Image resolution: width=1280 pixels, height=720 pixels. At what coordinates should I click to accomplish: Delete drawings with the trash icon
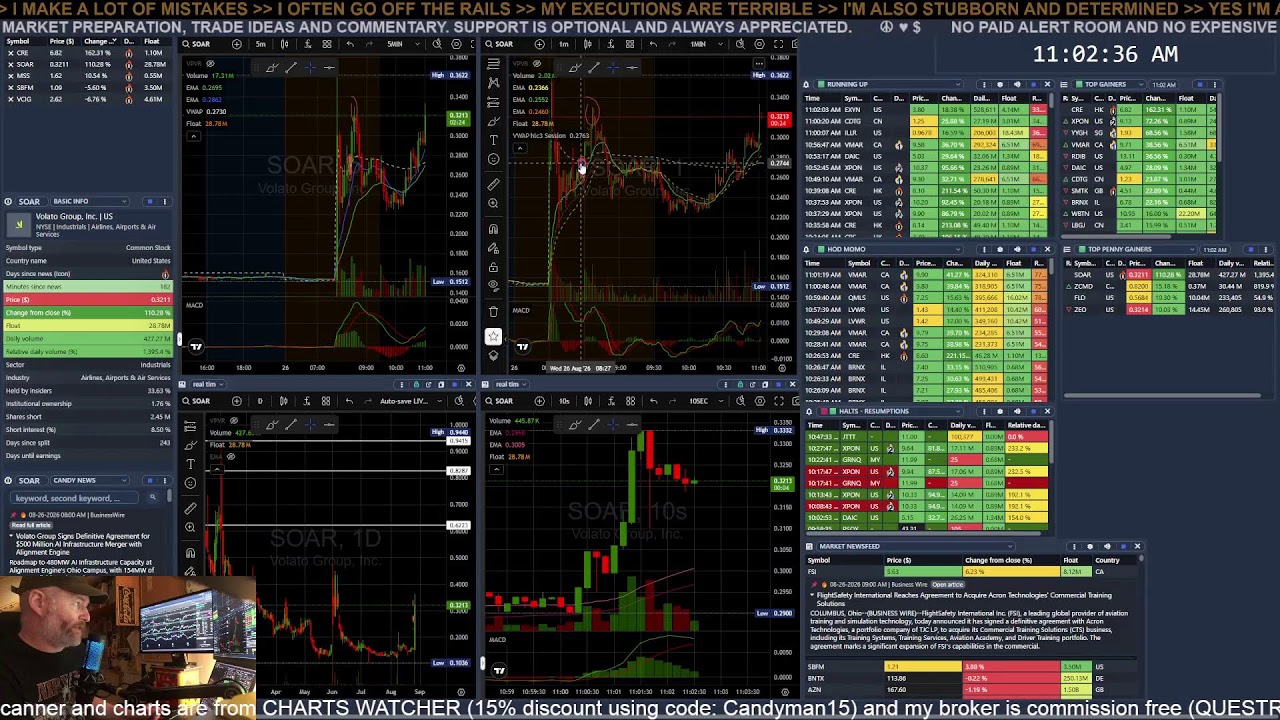pos(493,311)
